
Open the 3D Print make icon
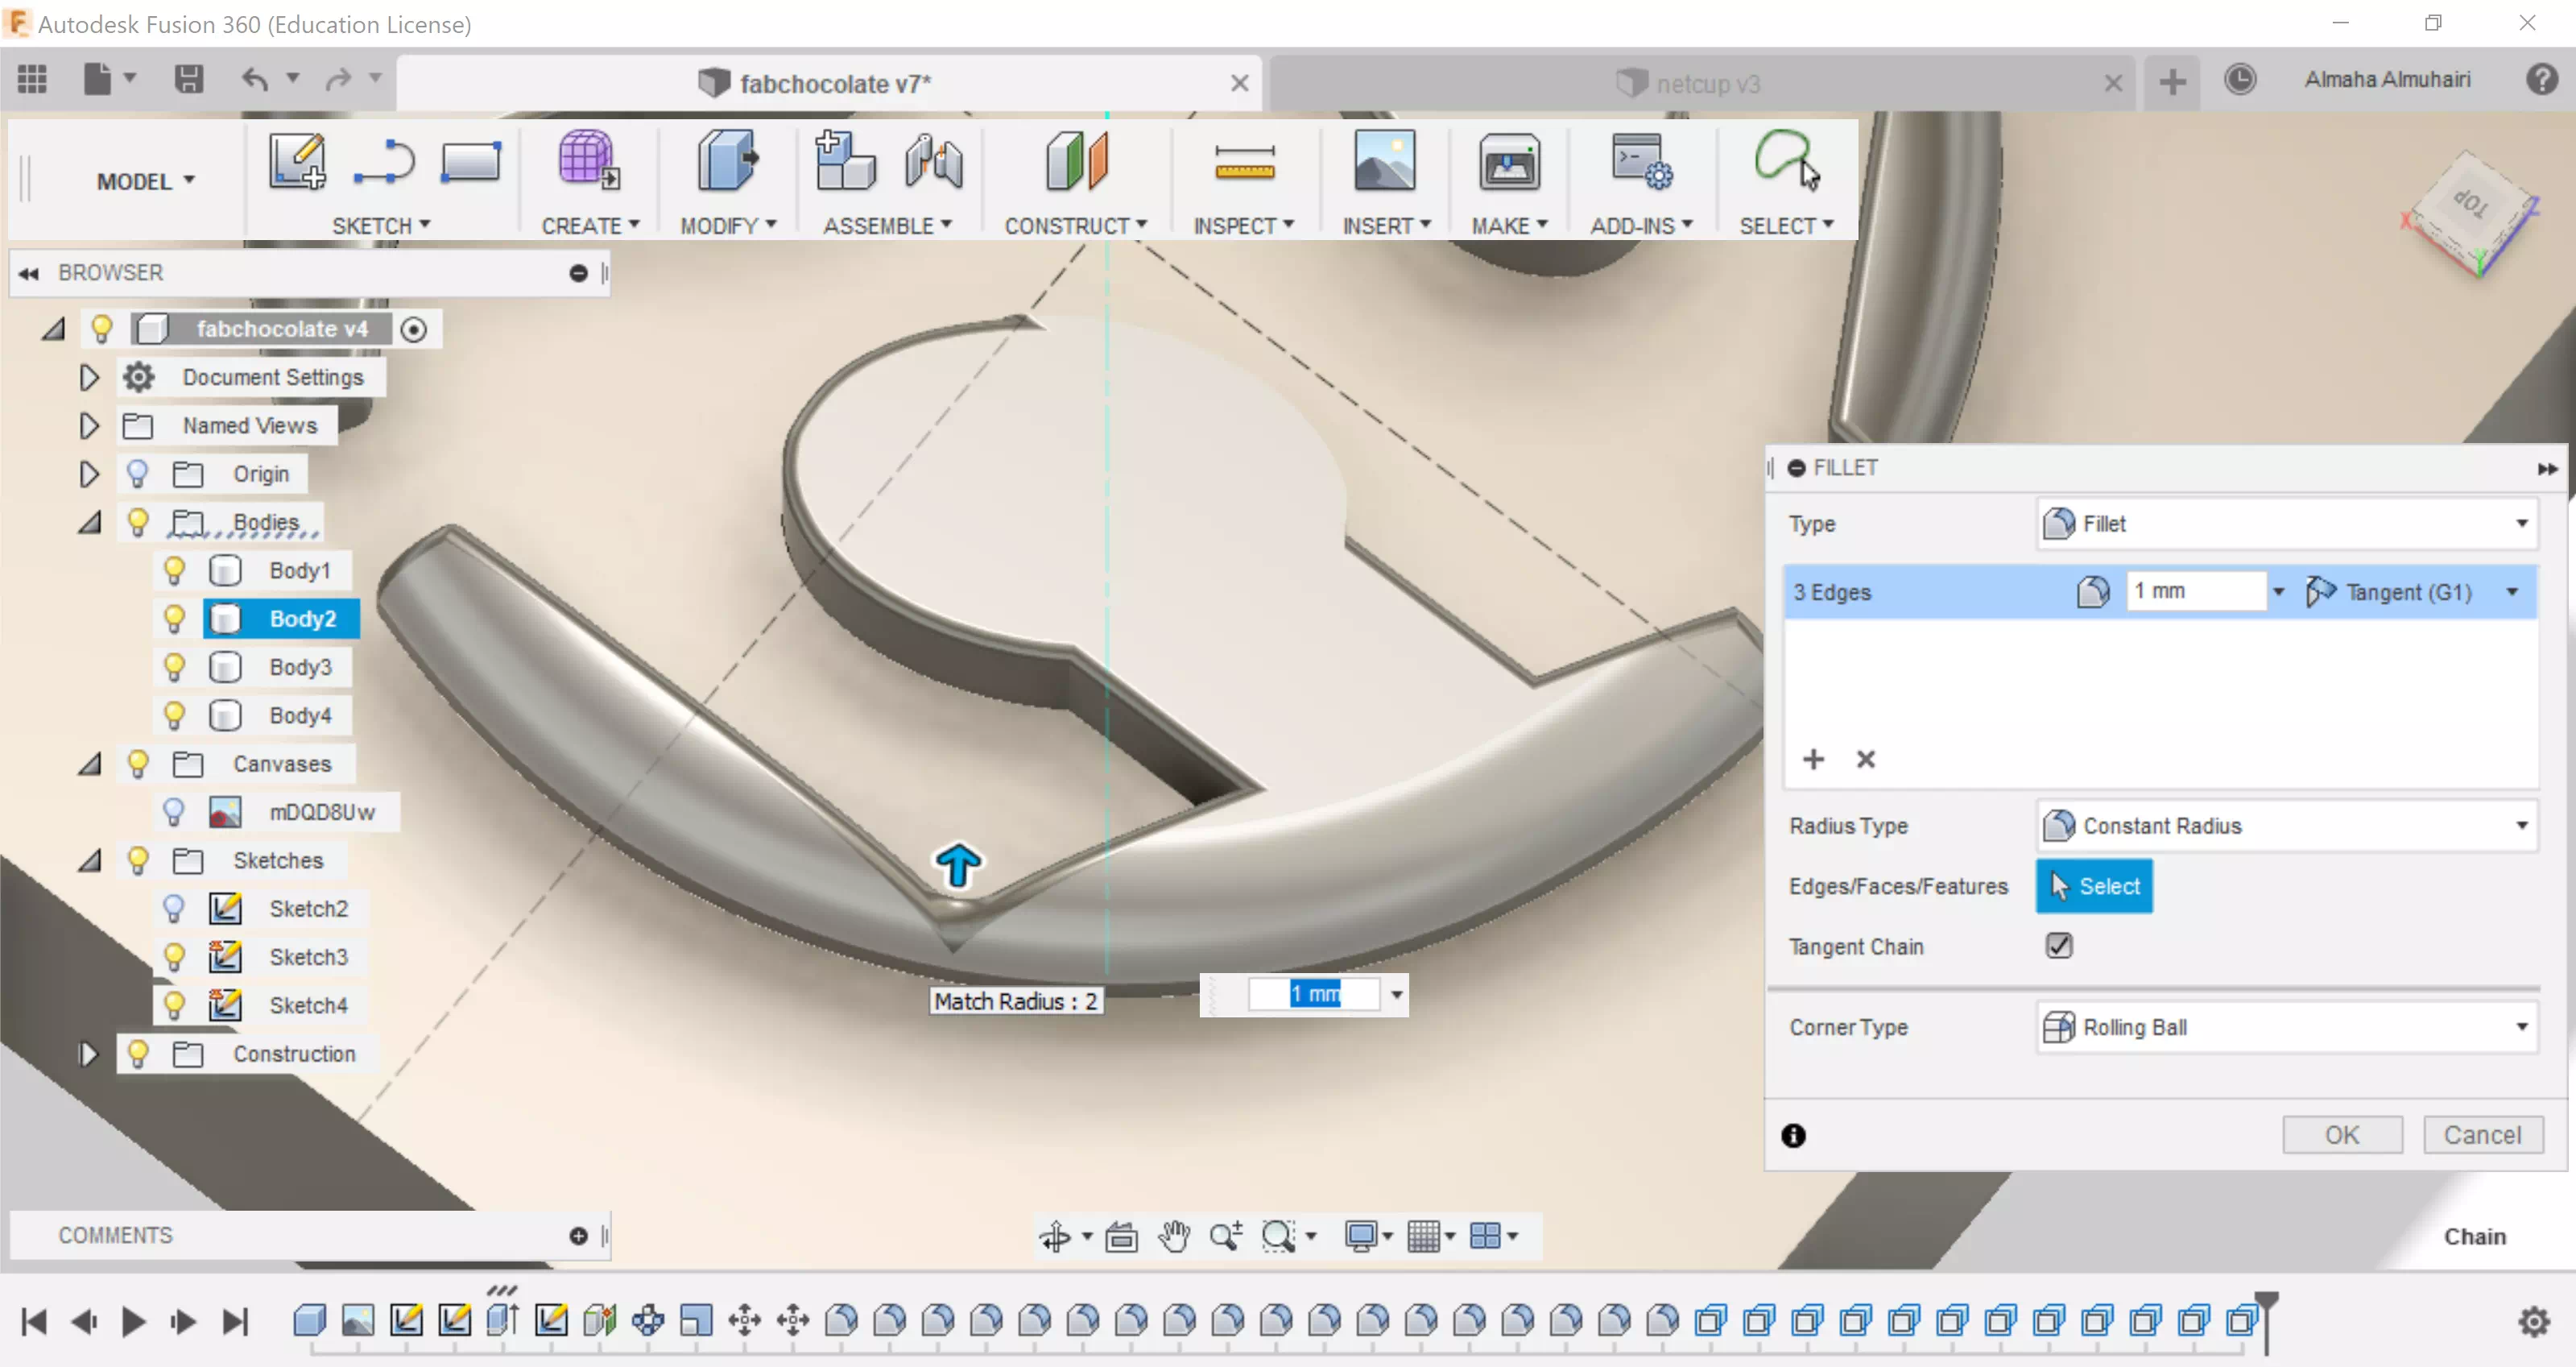pos(1508,162)
